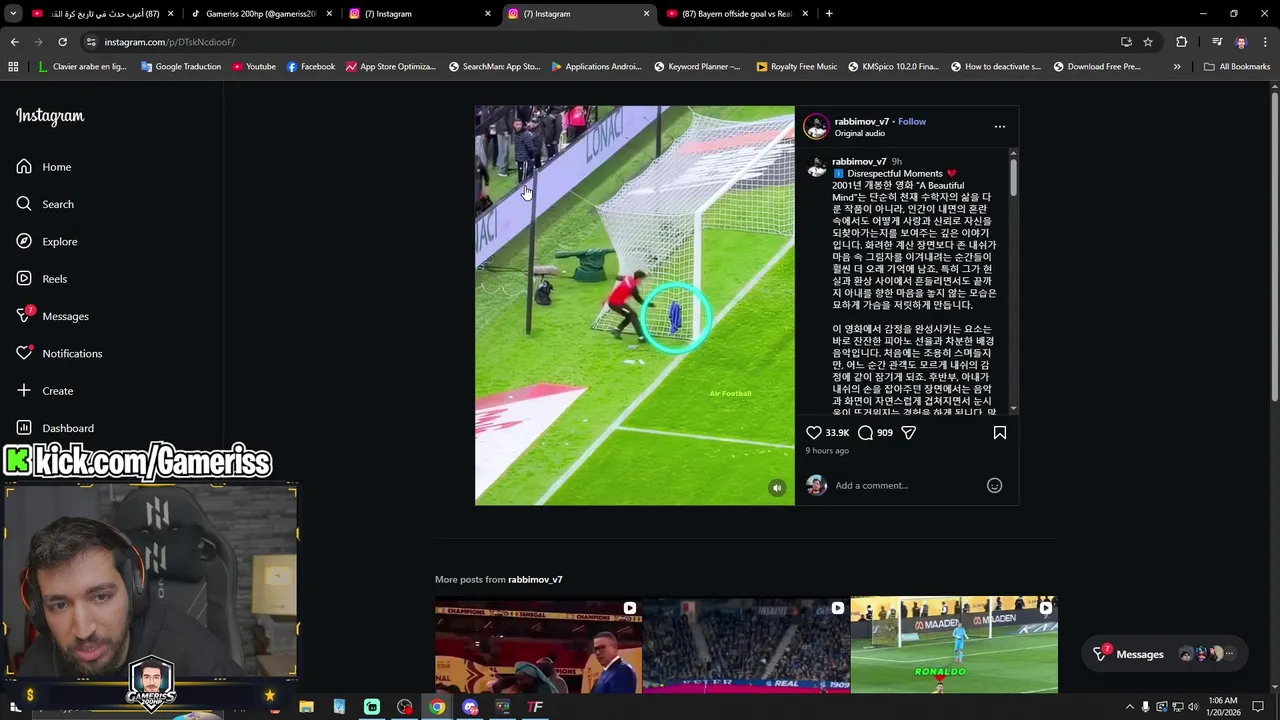Switch to Gameriss 200hp TikTok tab
This screenshot has height=720, width=1280.
pos(260,14)
